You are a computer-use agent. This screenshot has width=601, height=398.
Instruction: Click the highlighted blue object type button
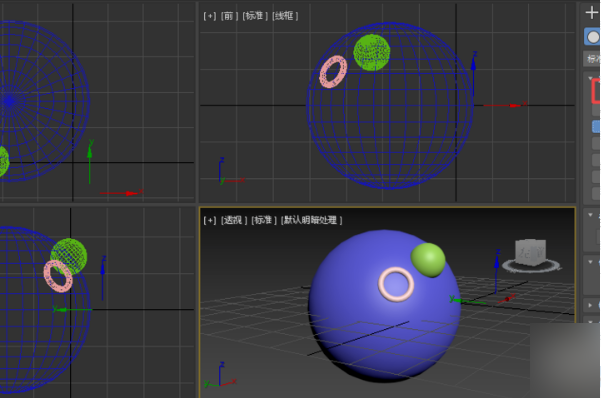click(x=596, y=127)
